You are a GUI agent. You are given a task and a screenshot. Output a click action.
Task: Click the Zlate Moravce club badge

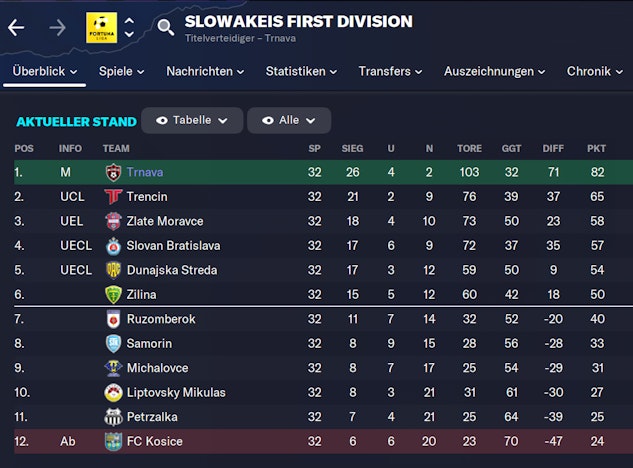click(x=113, y=221)
